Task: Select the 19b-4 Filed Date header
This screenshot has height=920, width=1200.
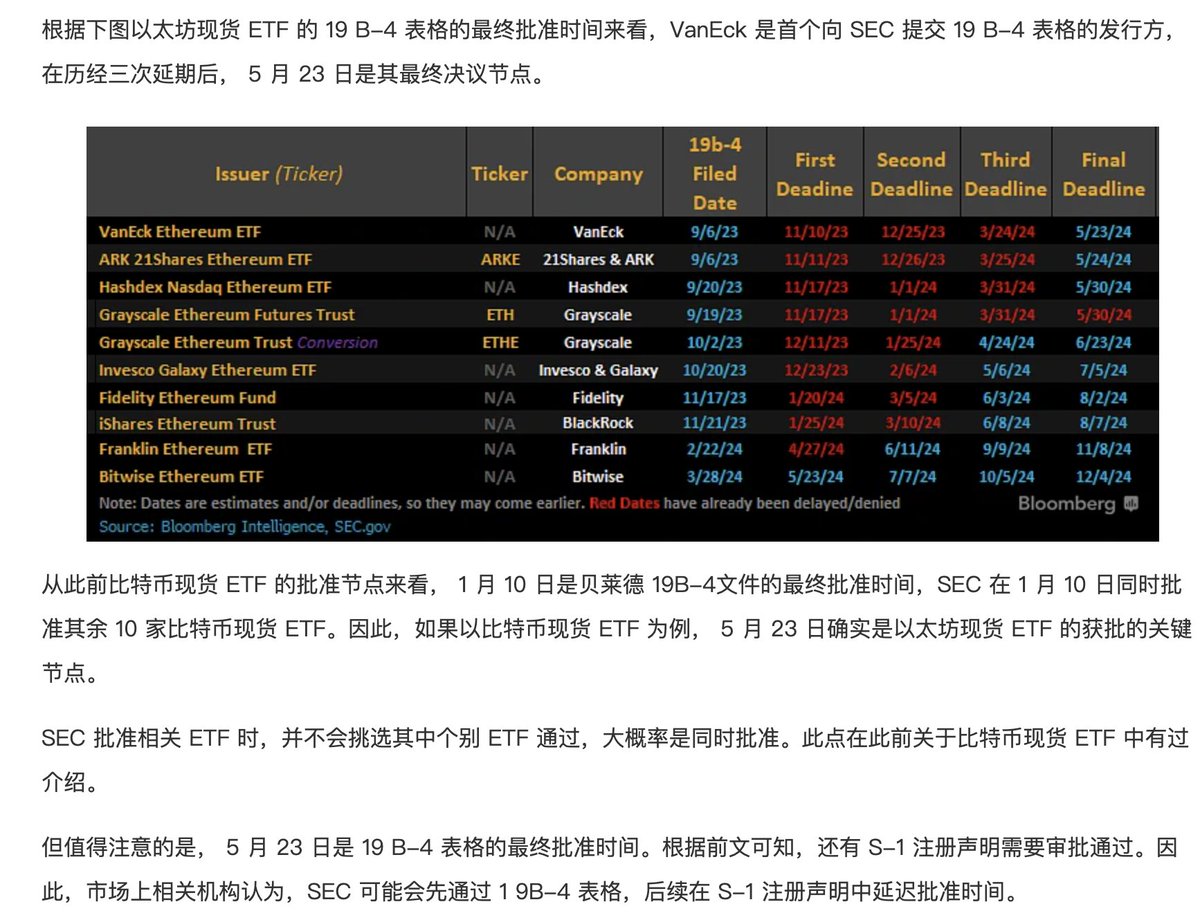Action: pyautogui.click(x=714, y=172)
